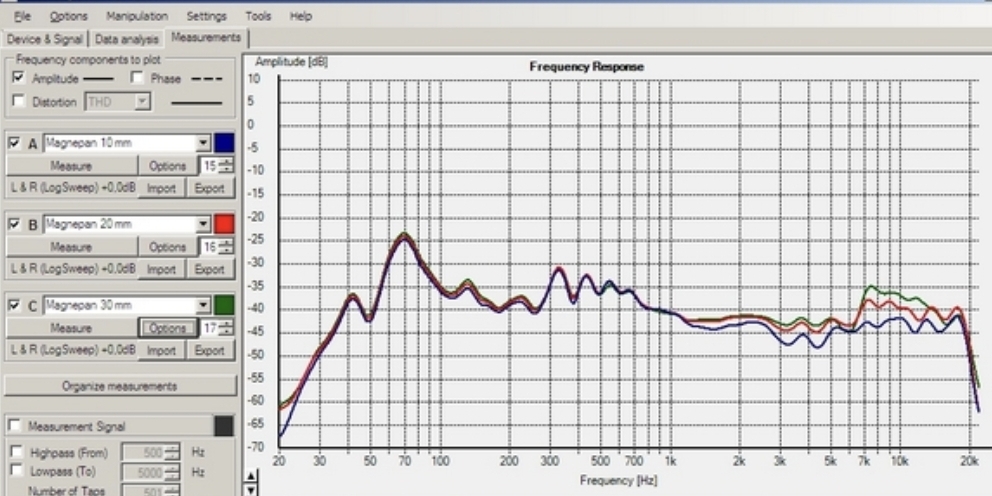Click the up arrow below the plot

[x=251, y=476]
